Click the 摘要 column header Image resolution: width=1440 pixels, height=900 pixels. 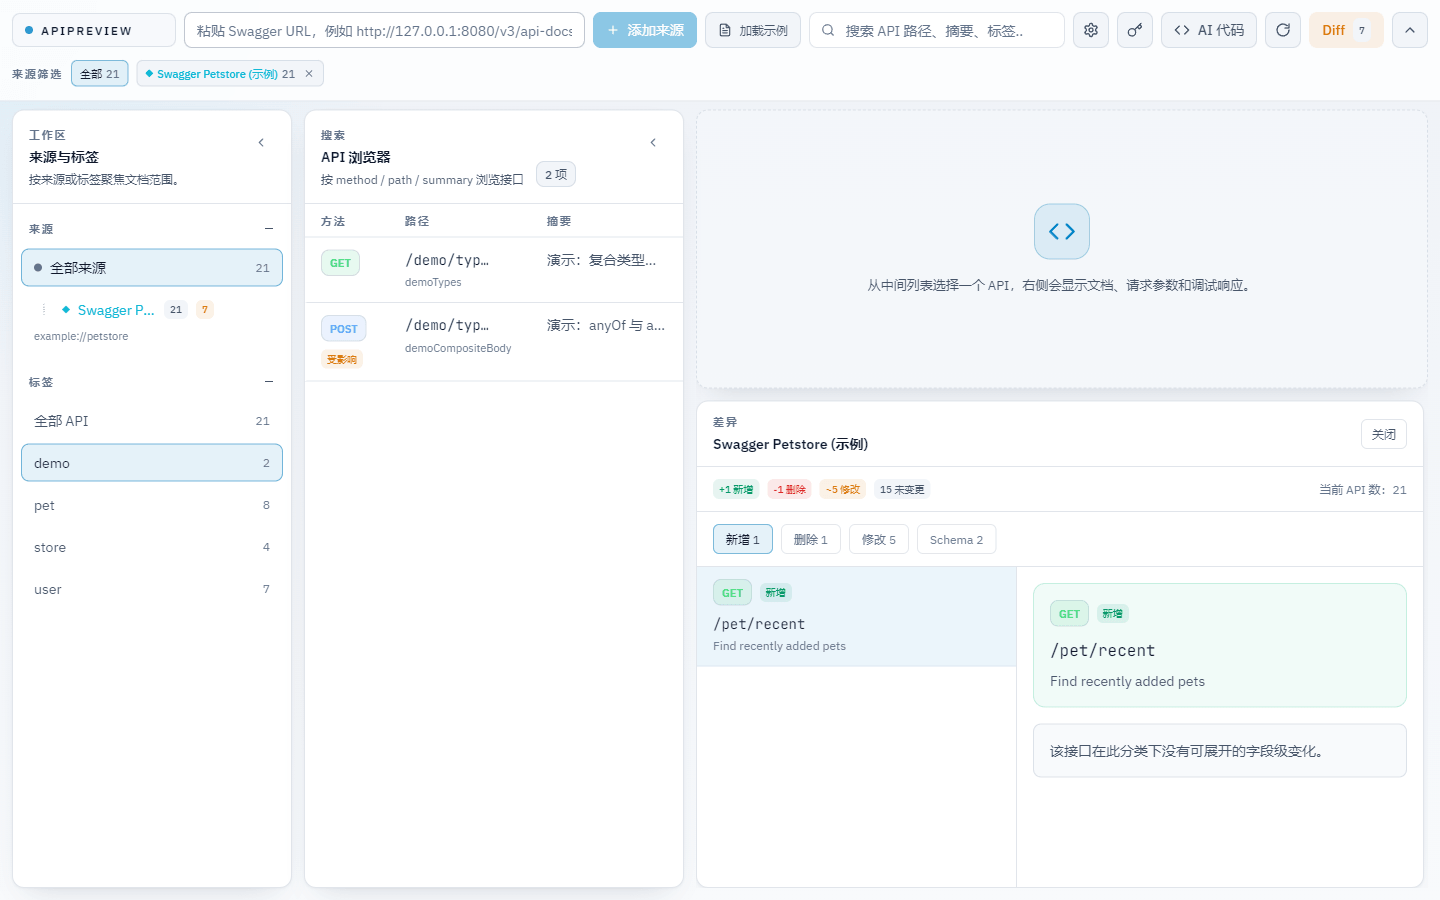click(x=559, y=222)
